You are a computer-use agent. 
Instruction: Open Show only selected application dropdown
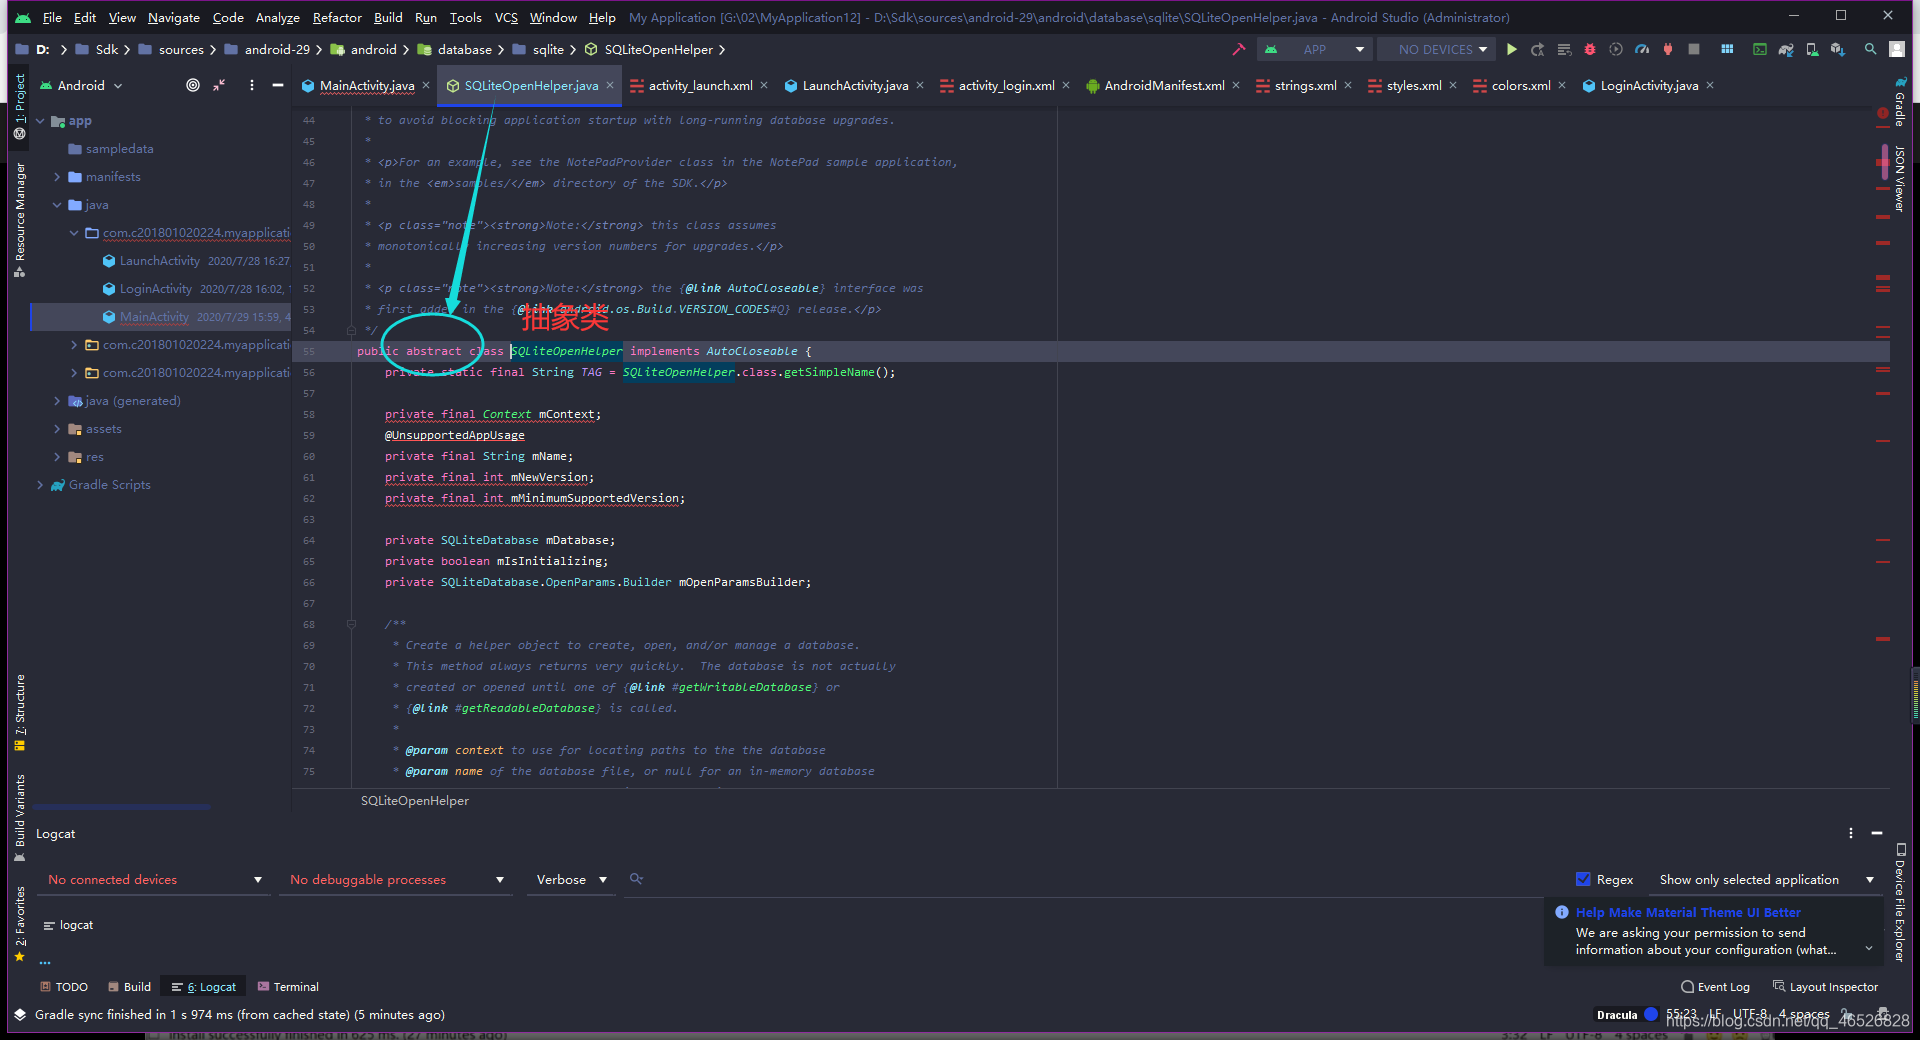point(1765,880)
